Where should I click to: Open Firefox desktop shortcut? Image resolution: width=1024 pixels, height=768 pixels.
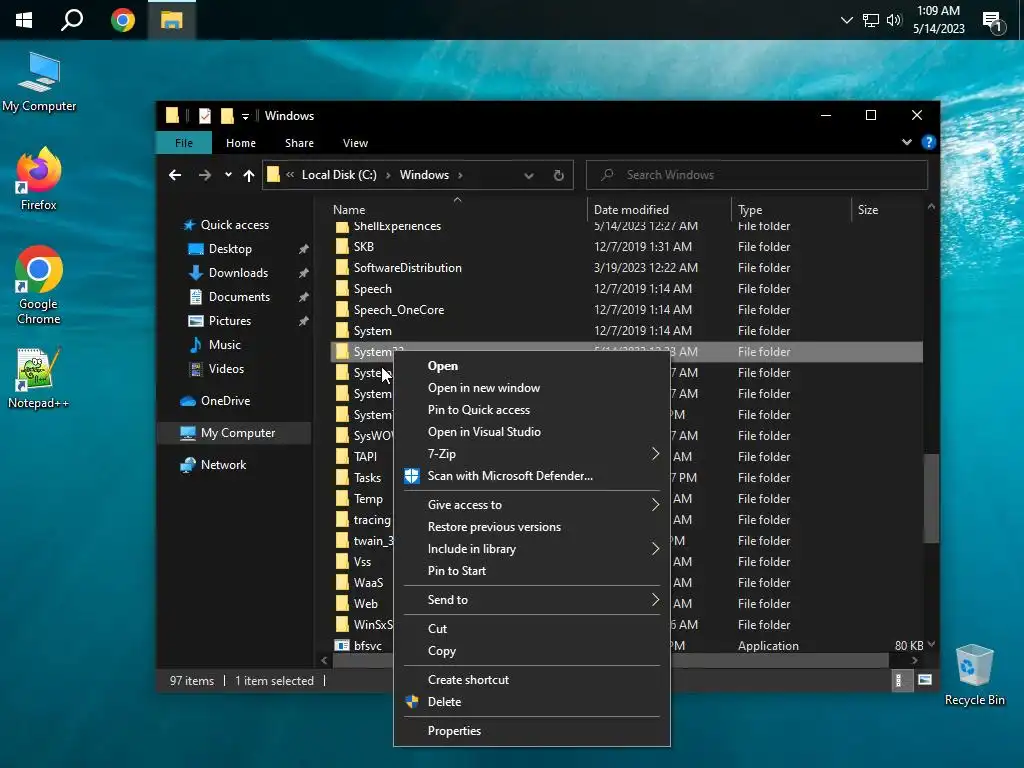[x=39, y=179]
